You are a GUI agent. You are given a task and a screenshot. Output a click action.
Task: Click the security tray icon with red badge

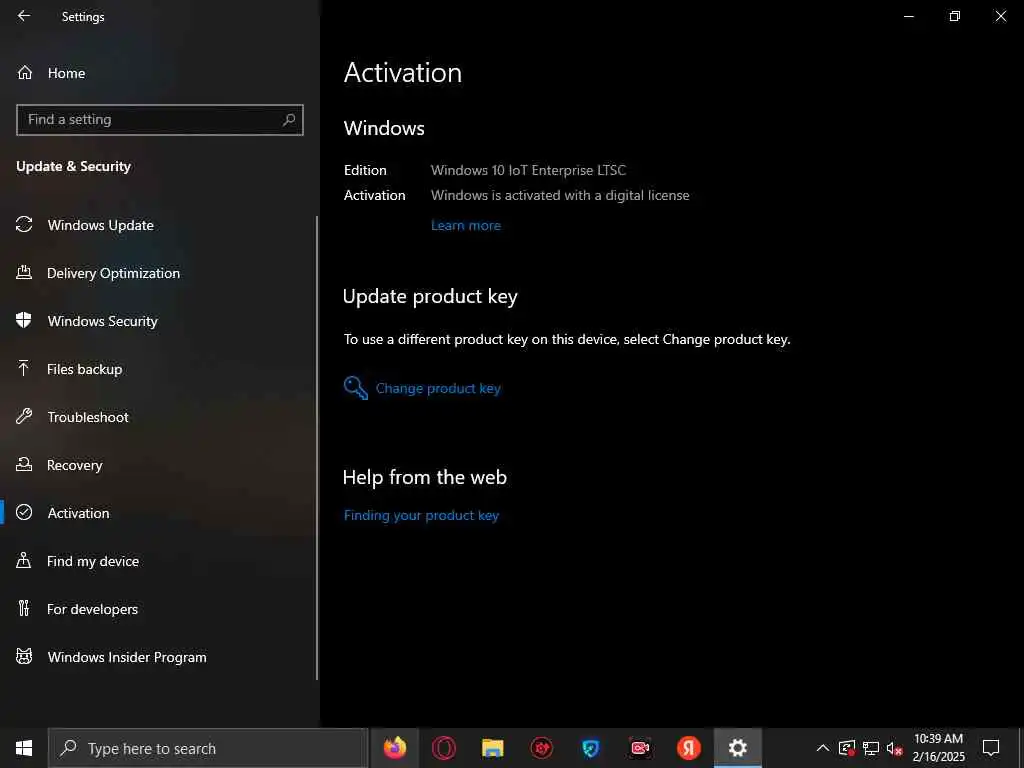point(847,748)
